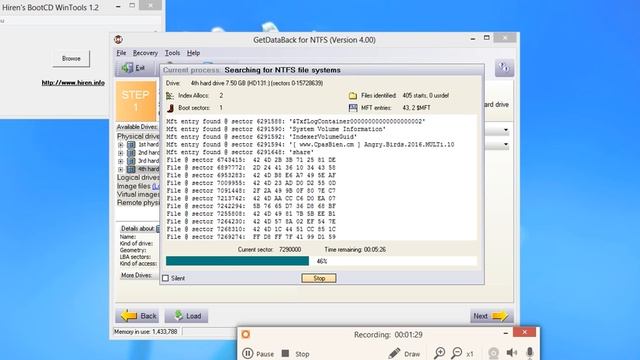Screen dimensions: 640x360
Task: Enable the Silent checkbox
Action: pyautogui.click(x=166, y=278)
